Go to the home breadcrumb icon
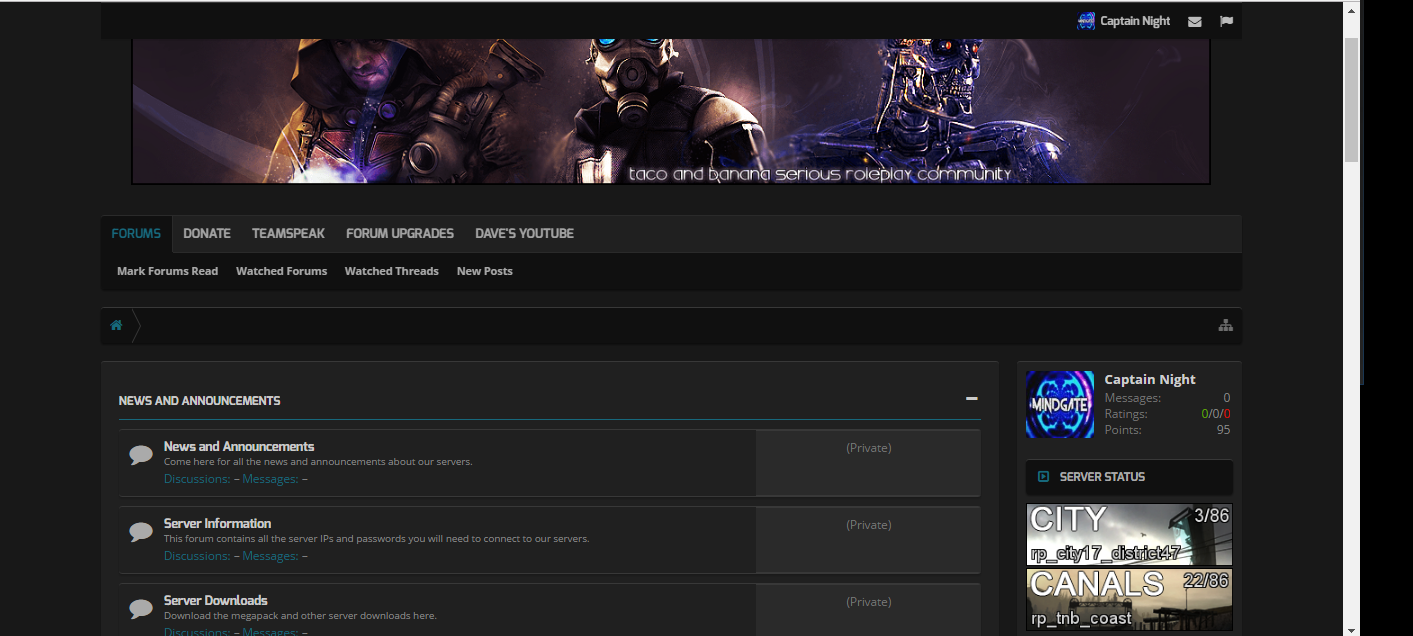Viewport: 1413px width, 636px height. click(x=116, y=325)
